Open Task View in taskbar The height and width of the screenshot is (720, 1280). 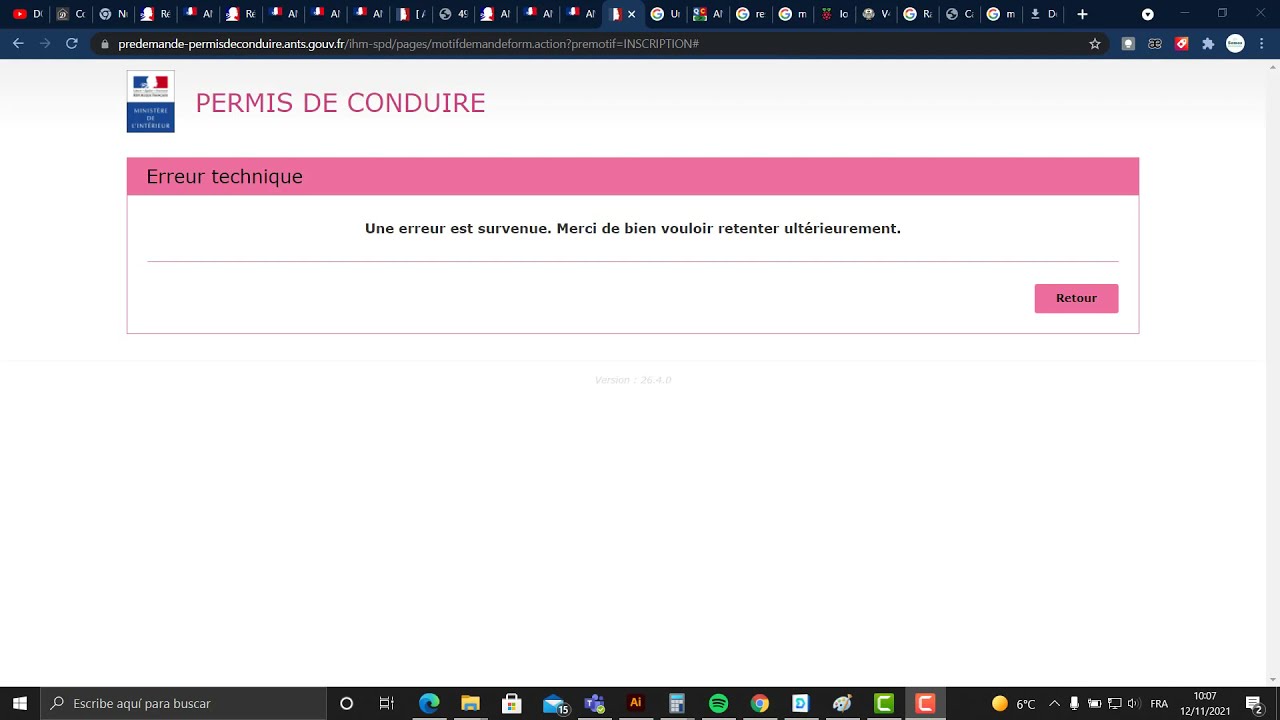tap(387, 703)
